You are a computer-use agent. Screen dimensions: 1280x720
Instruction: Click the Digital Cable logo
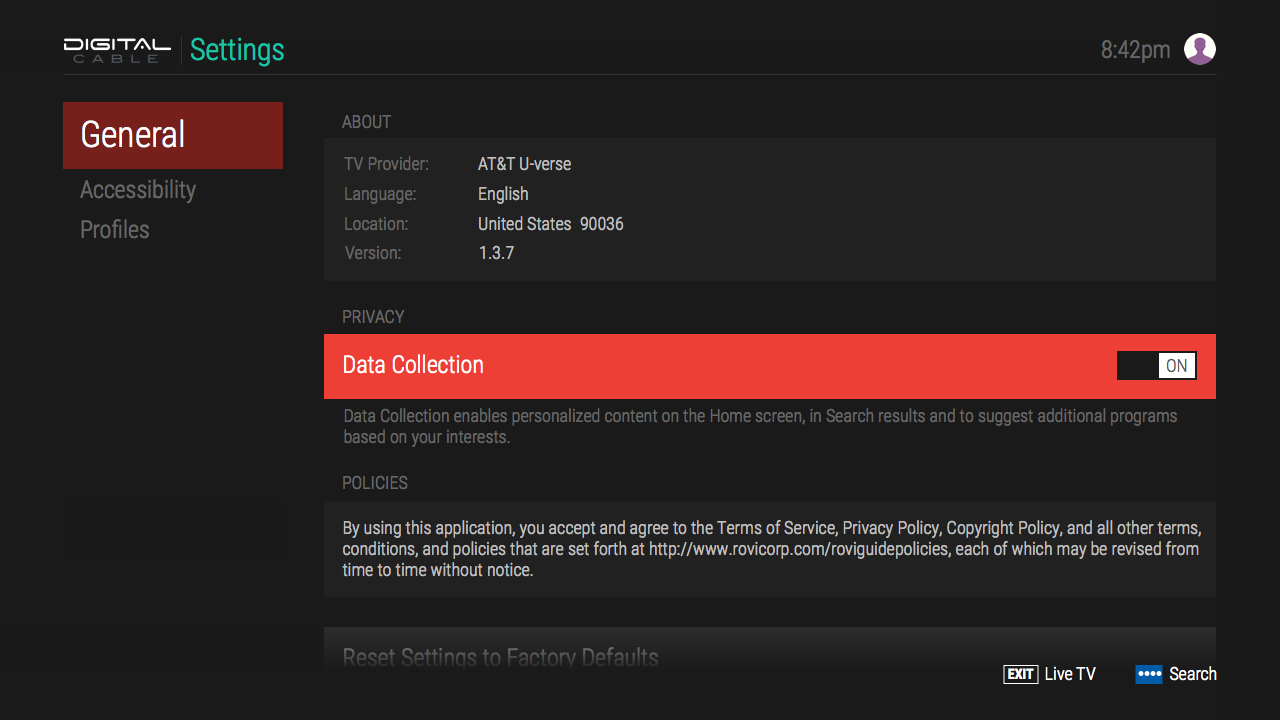click(x=115, y=49)
